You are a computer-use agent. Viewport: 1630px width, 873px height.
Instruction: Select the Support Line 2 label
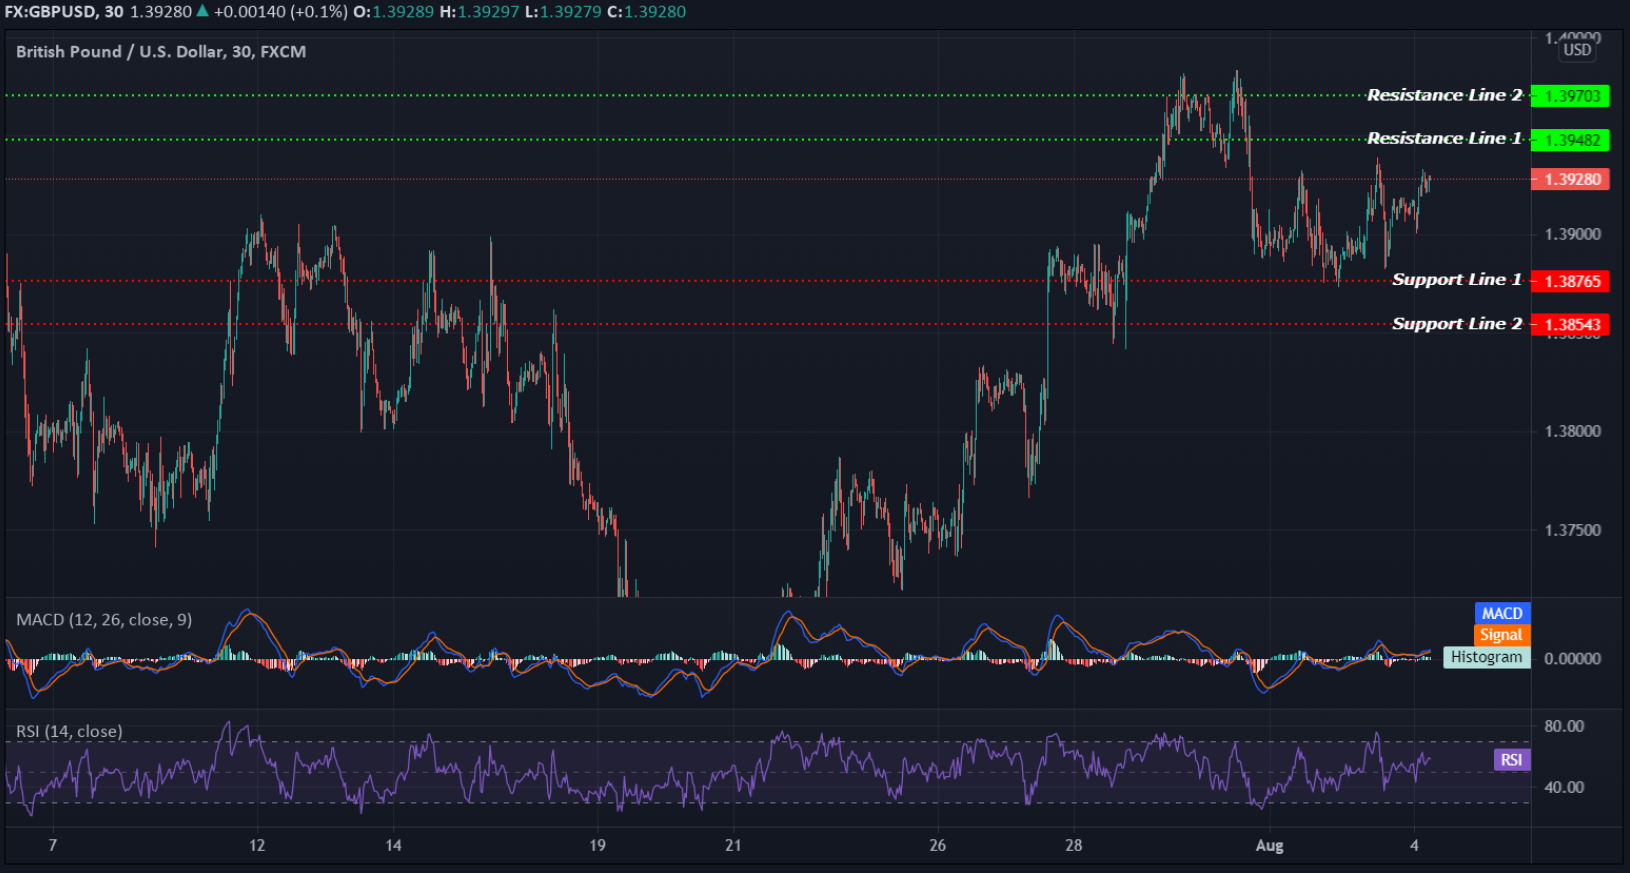1457,323
